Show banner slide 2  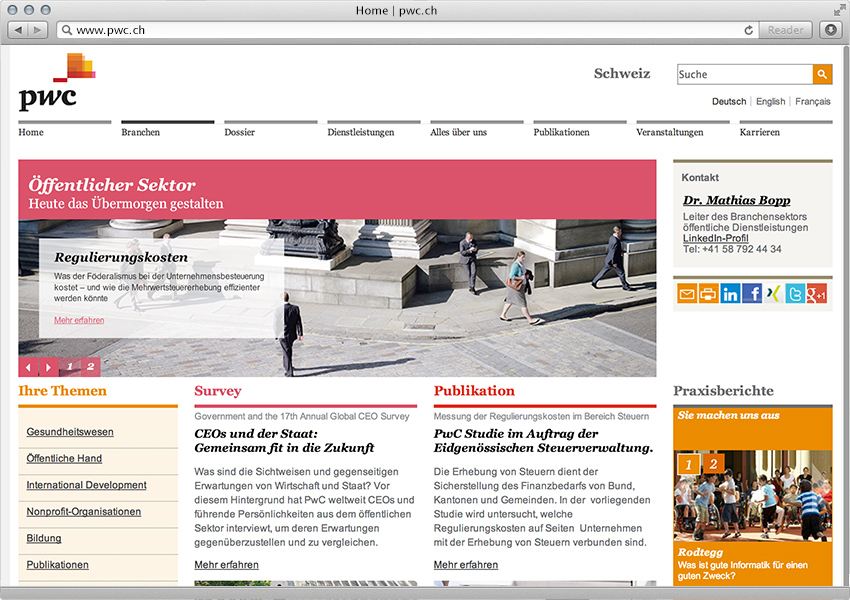[91, 367]
